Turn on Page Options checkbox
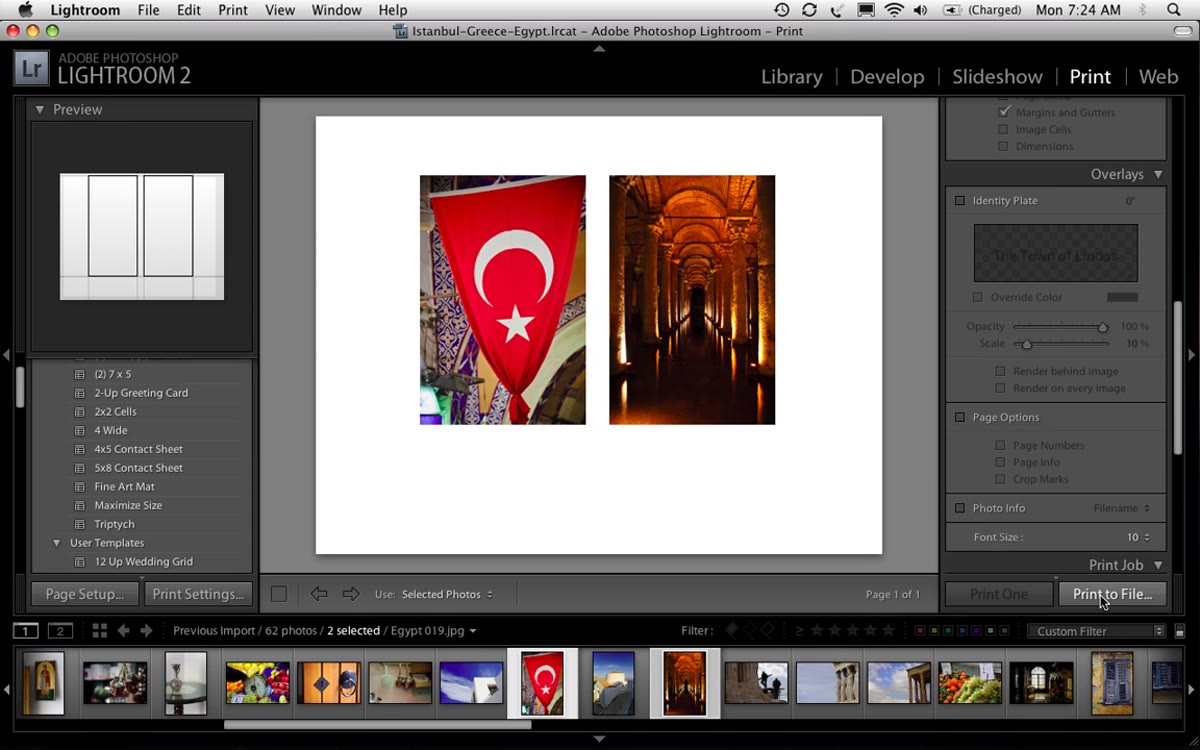Screen dimensions: 1200x750 960,417
